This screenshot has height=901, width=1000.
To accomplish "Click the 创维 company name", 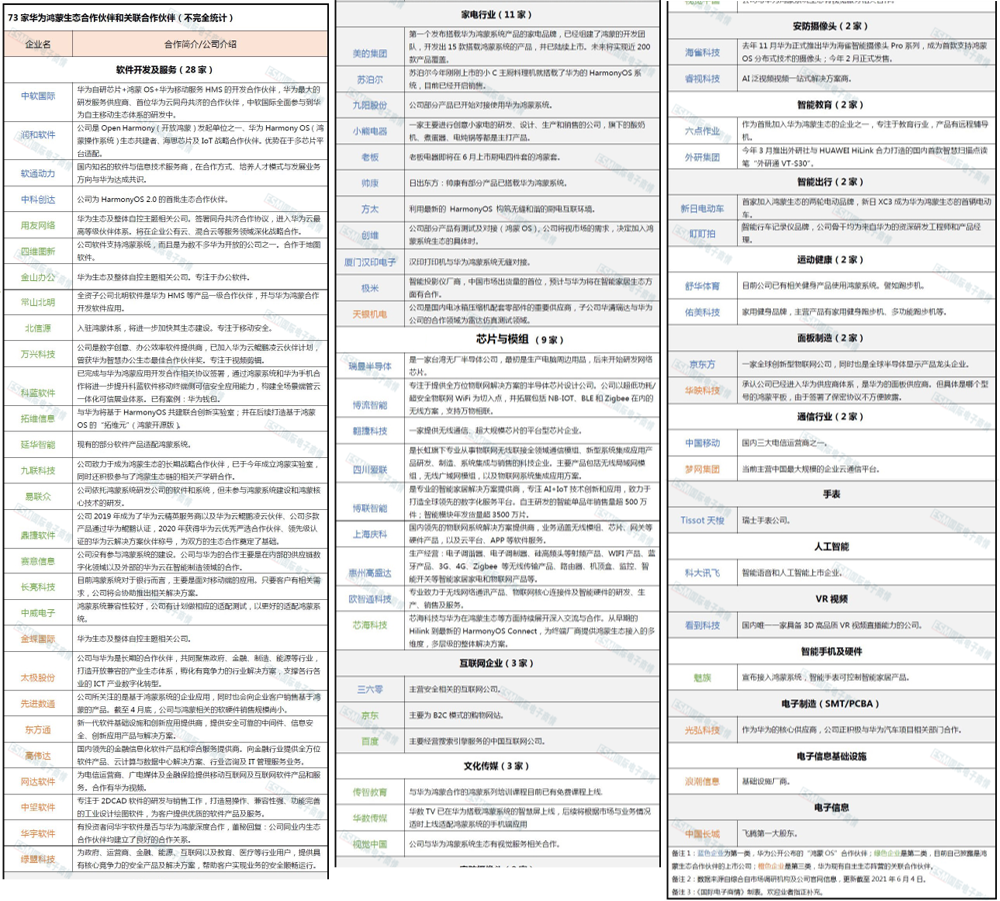I will click(370, 235).
